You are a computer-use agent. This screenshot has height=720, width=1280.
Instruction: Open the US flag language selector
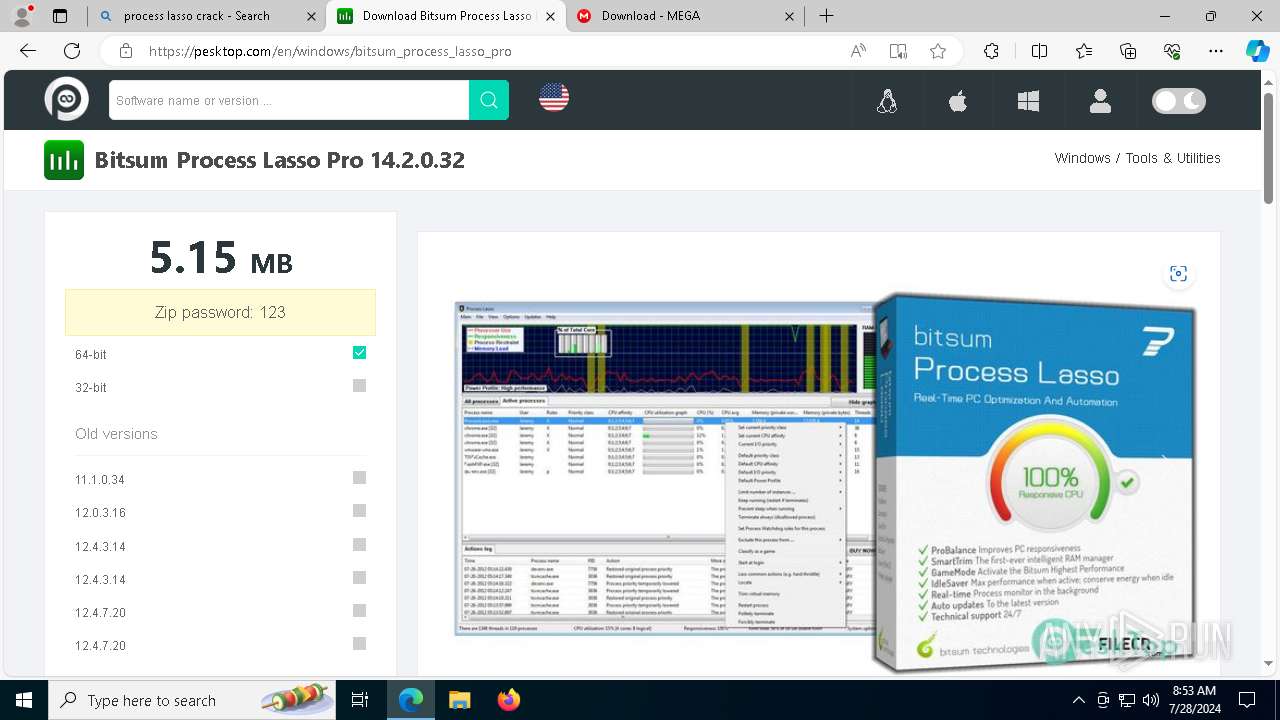(x=553, y=97)
